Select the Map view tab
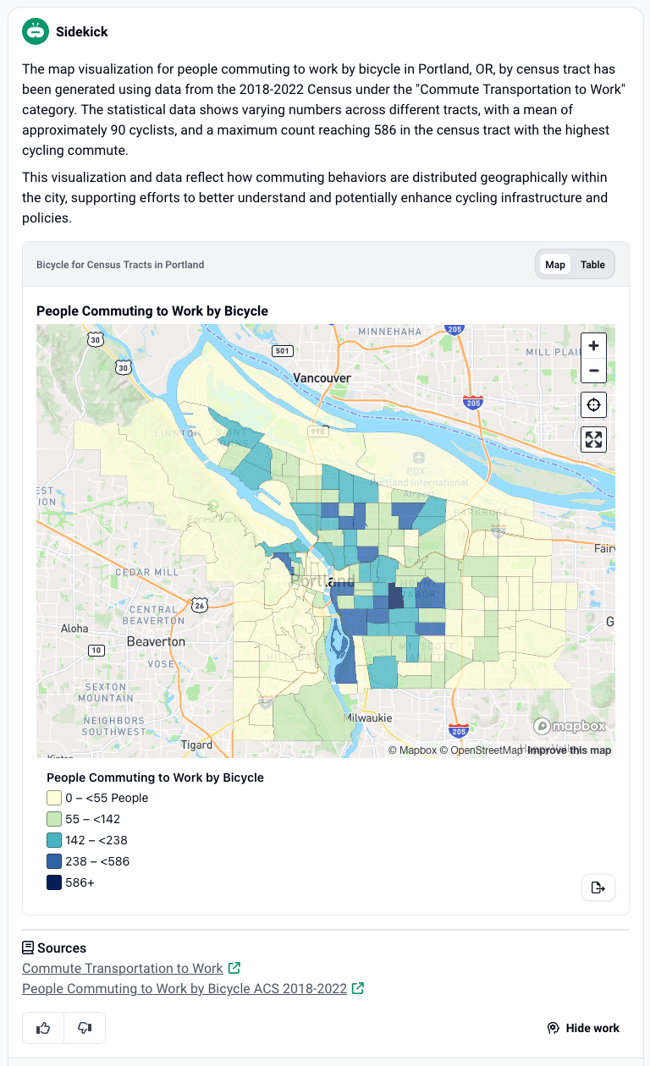Screen dimensions: 650x1066 pyautogui.click(x=555, y=265)
